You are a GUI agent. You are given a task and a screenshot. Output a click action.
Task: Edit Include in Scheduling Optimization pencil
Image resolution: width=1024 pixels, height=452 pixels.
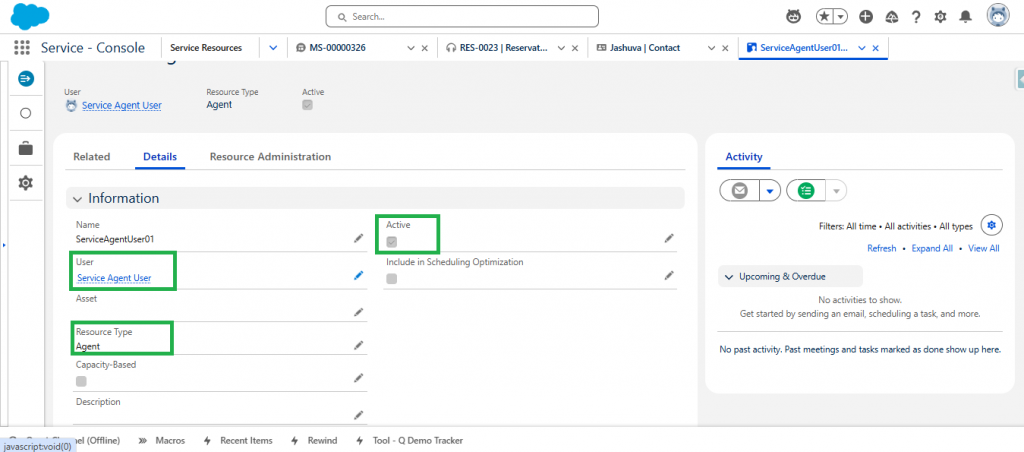coord(669,276)
